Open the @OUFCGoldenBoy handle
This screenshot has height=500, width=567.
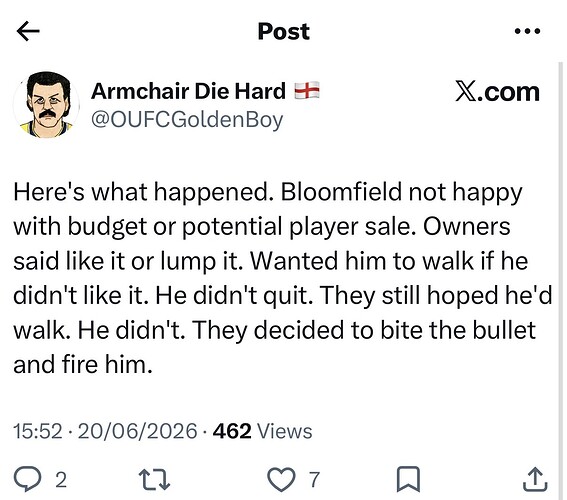187,120
